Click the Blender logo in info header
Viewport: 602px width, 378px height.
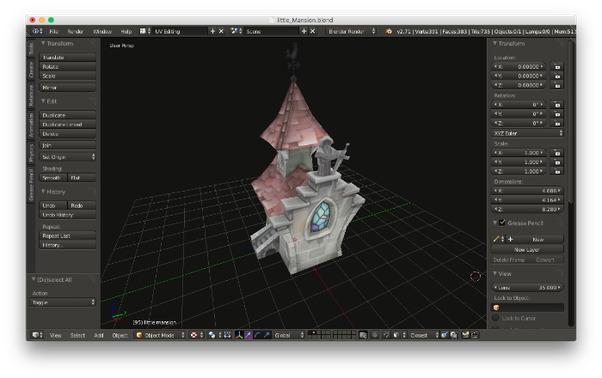389,31
